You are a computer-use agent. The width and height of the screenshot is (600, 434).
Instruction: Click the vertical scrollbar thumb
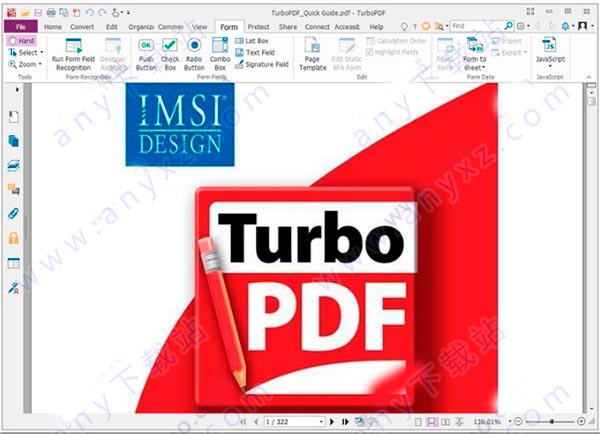pyautogui.click(x=591, y=101)
